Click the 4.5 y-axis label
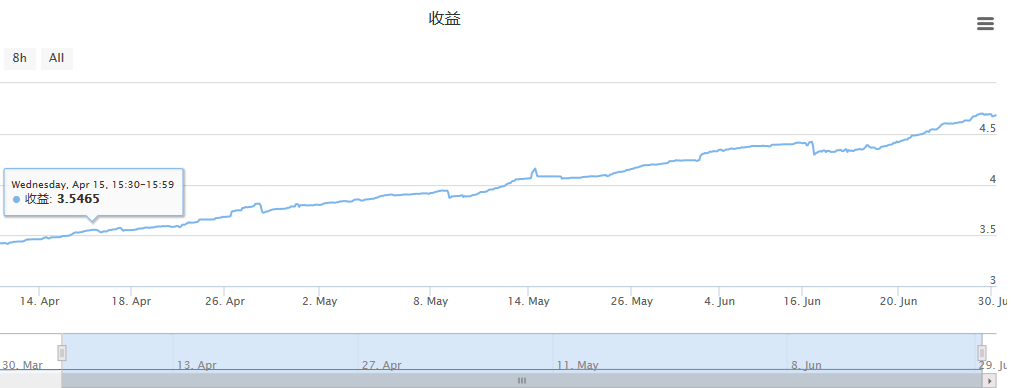This screenshot has width=1014, height=388. (987, 129)
